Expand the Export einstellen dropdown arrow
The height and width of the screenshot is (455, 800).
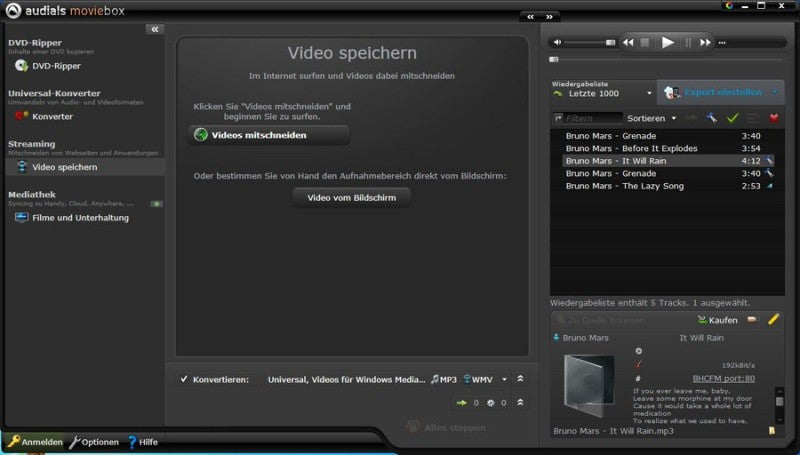[x=775, y=92]
